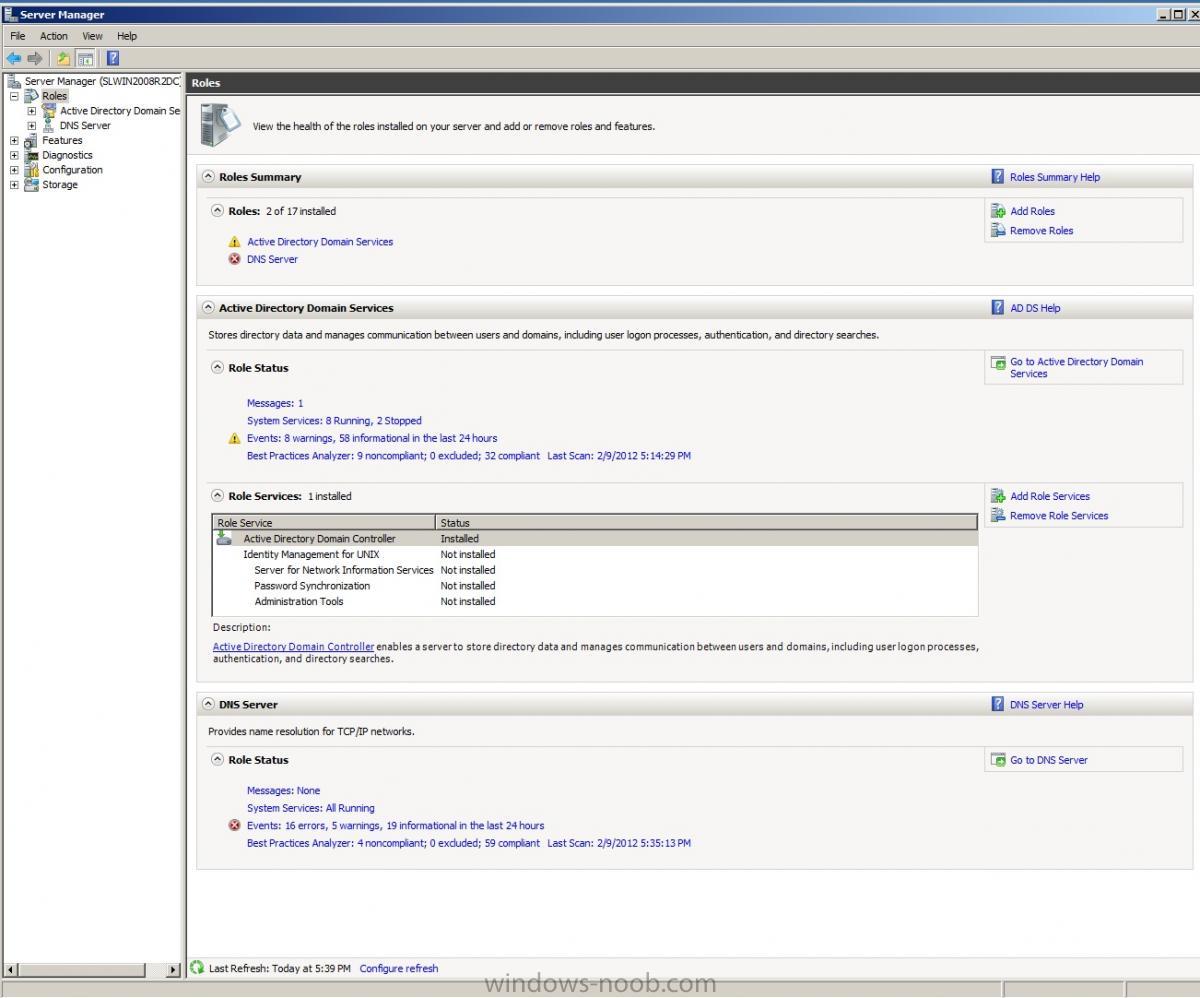
Task: Collapse the Roles node in the tree
Action: point(14,96)
